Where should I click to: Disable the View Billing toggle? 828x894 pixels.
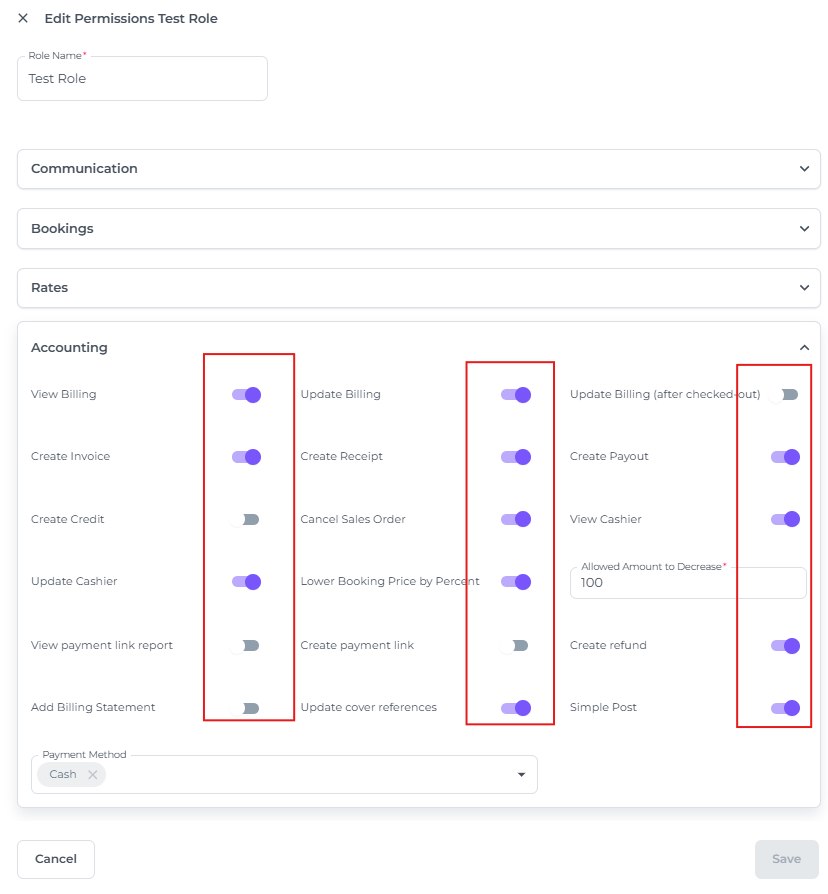[246, 395]
